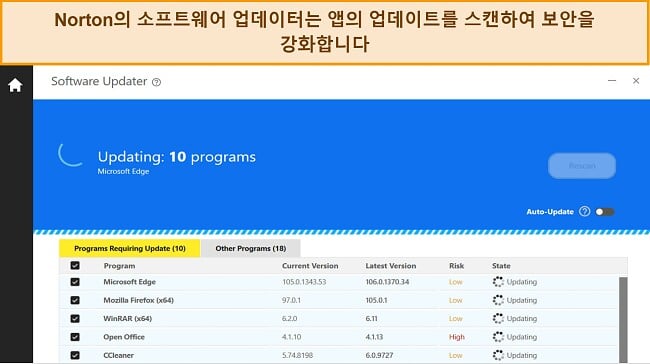The width and height of the screenshot is (650, 364).
Task: Click latest version 106.0.1370.34
Action: coord(387,282)
